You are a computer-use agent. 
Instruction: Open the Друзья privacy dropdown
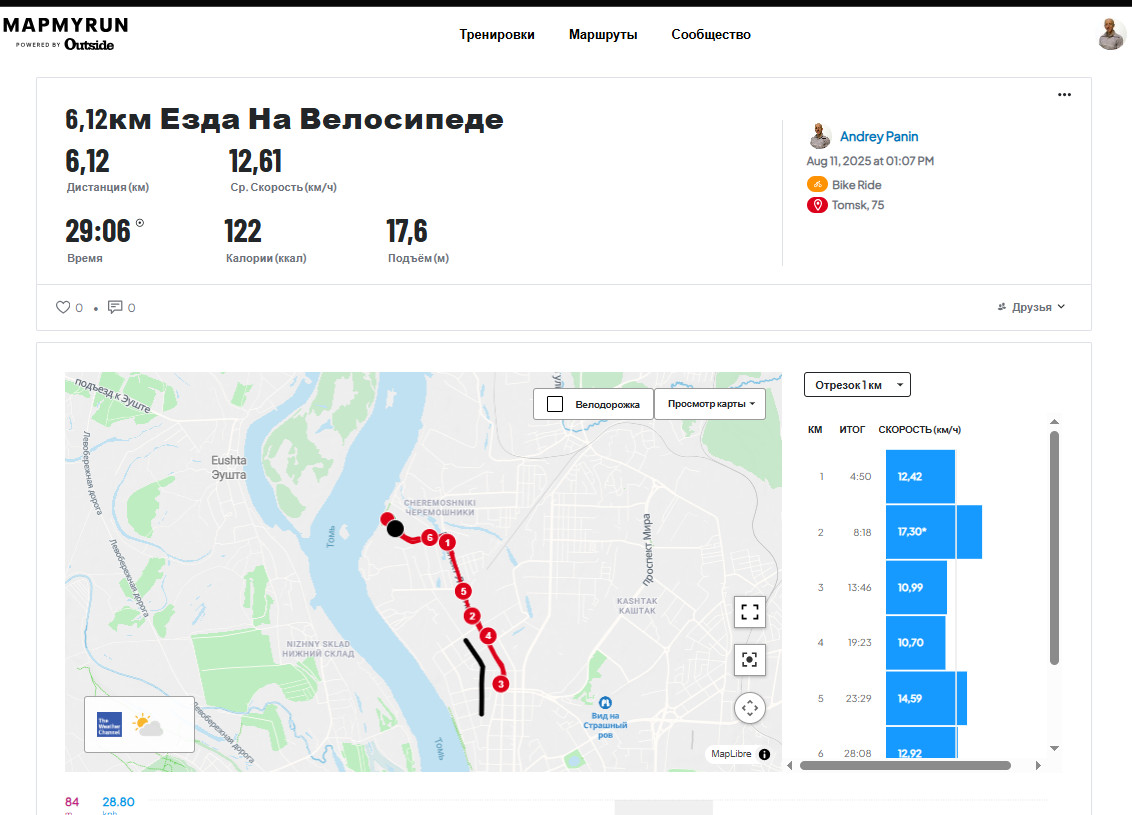(x=1031, y=307)
